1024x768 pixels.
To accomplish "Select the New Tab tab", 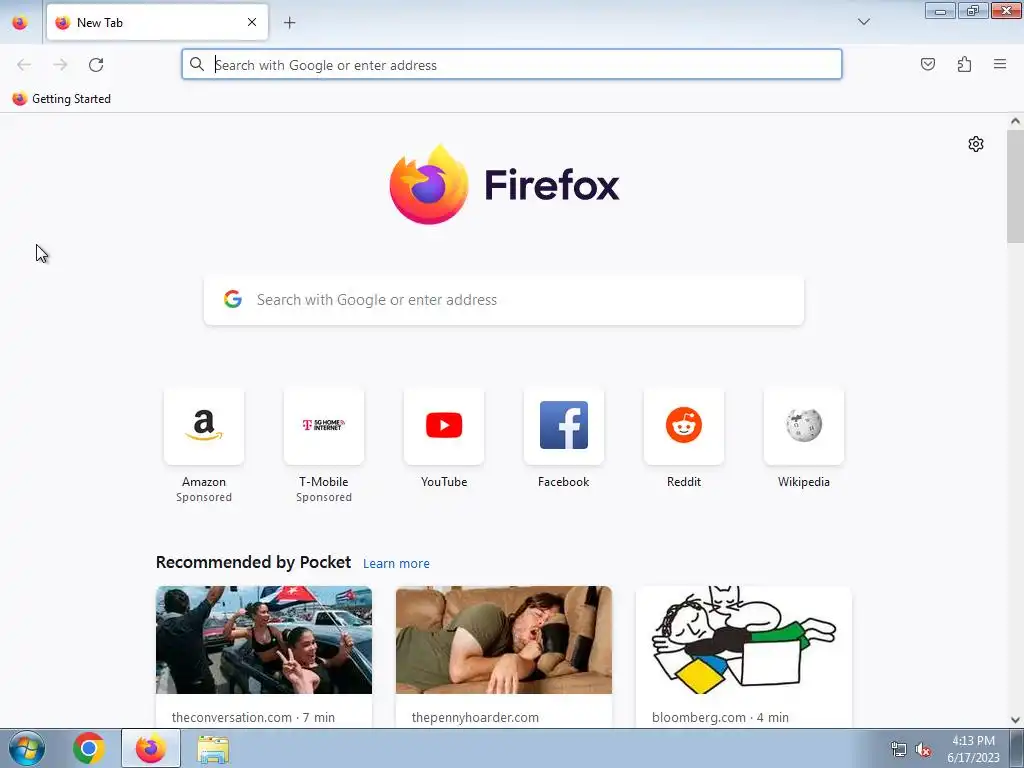I will click(x=157, y=22).
